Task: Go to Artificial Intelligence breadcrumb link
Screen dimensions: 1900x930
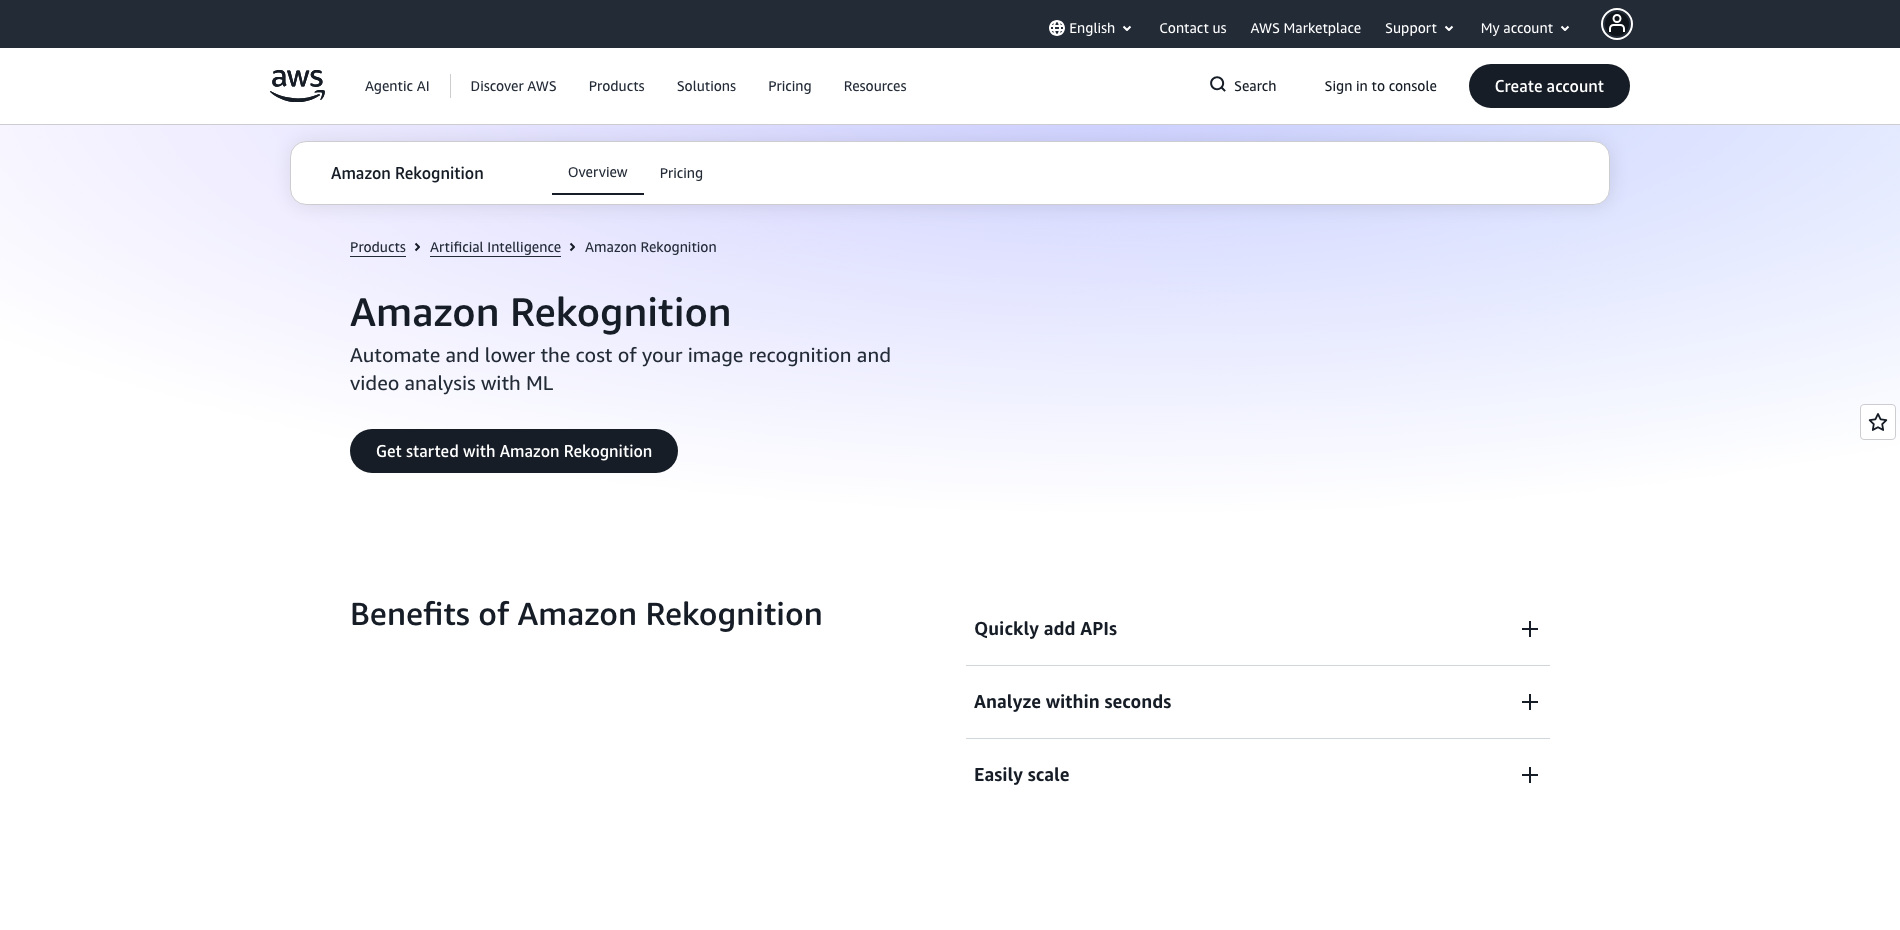Action: tap(495, 247)
